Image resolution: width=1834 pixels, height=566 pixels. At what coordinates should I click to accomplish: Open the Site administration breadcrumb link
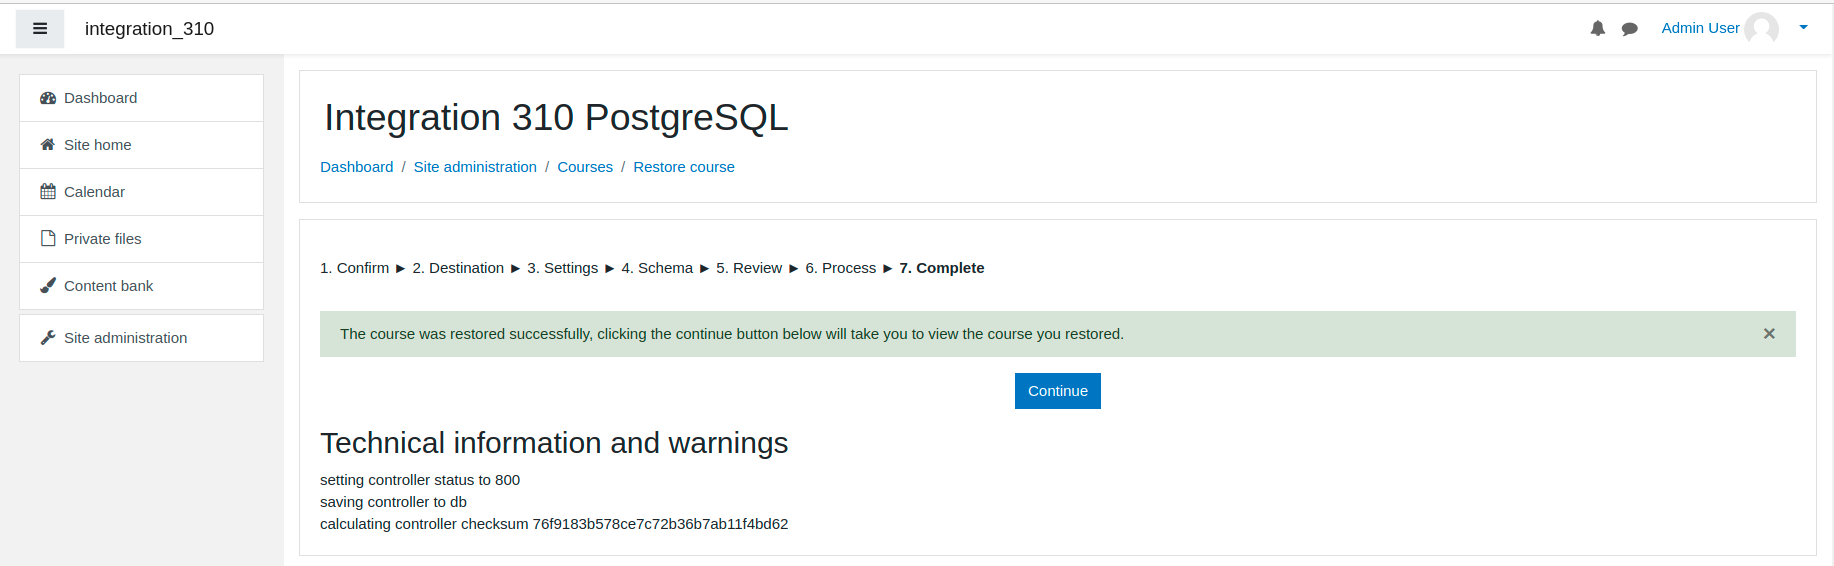[475, 167]
